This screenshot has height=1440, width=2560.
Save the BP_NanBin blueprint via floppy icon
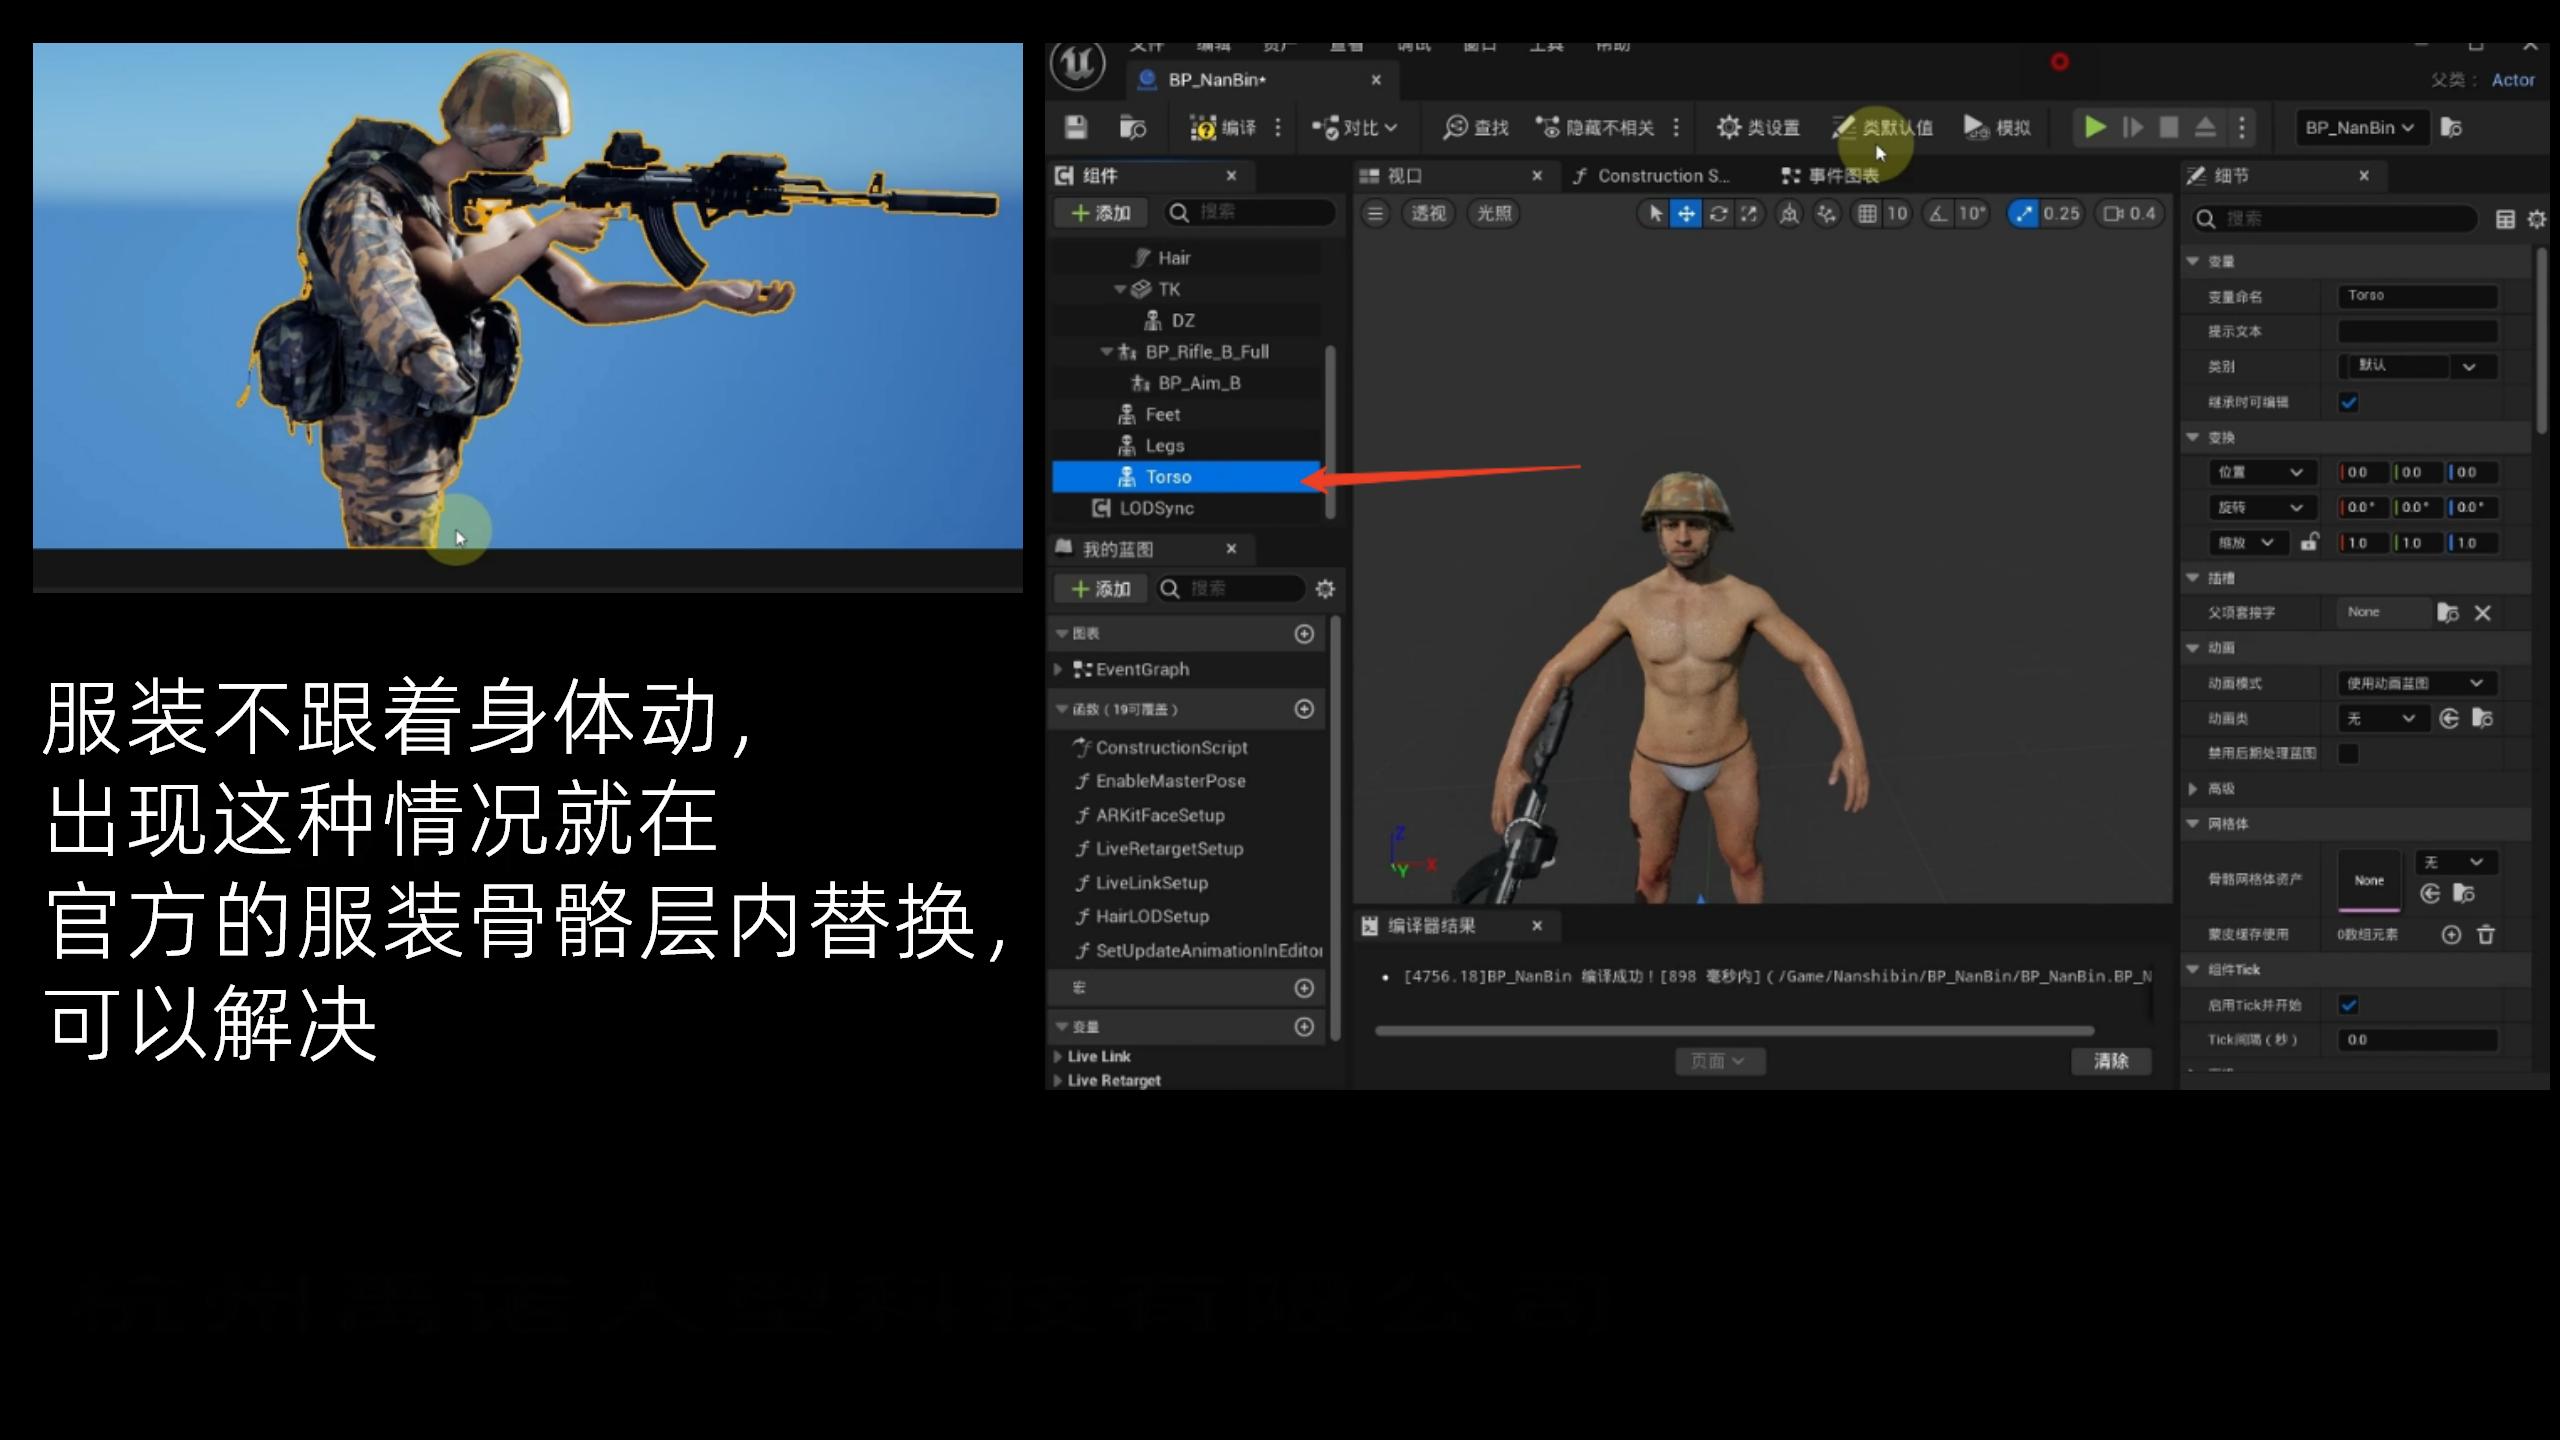pos(1076,127)
